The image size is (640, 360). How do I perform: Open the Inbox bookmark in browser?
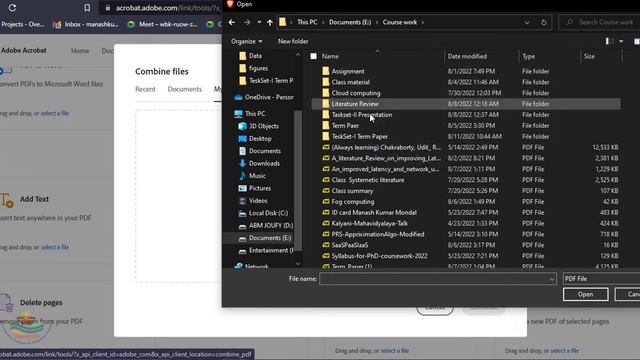click(x=86, y=24)
